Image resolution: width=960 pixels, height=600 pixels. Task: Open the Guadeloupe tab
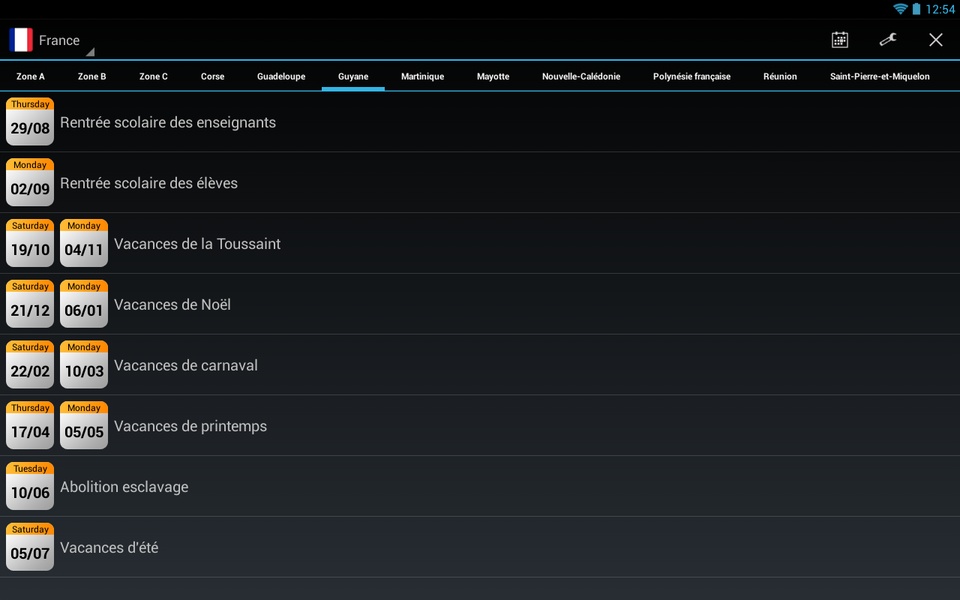(281, 77)
